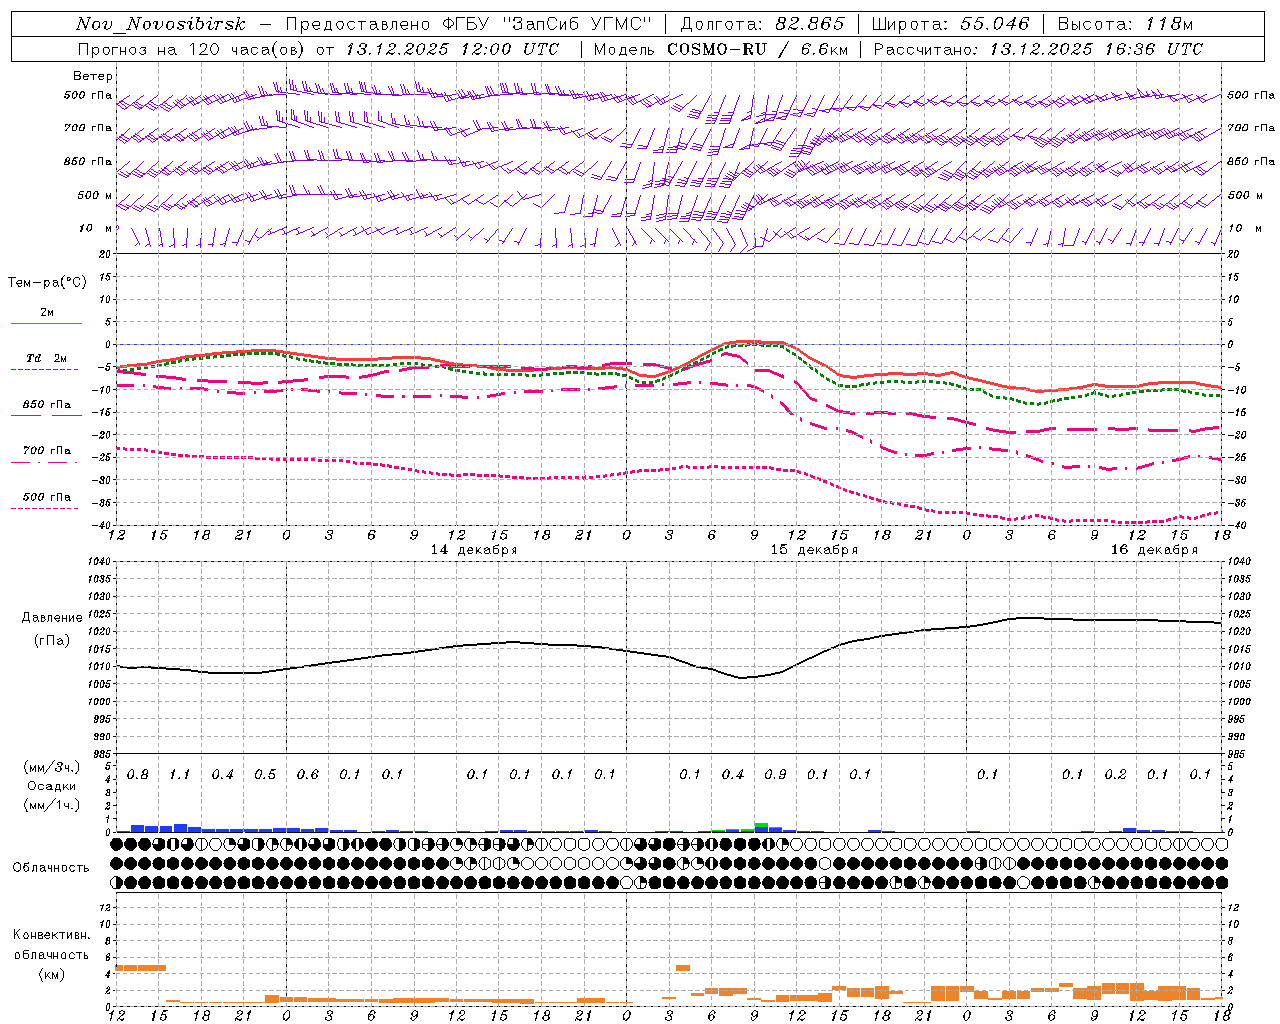Select the text Предоставлено ФГБУ "ЗапСиб УГМС"
The height and width of the screenshot is (1024, 1280).
coord(468,24)
